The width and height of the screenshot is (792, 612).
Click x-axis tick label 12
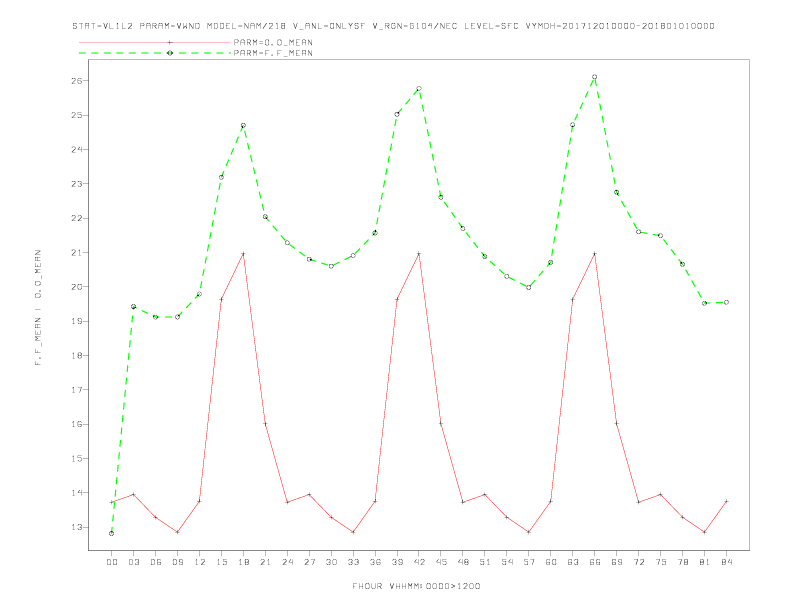point(200,562)
